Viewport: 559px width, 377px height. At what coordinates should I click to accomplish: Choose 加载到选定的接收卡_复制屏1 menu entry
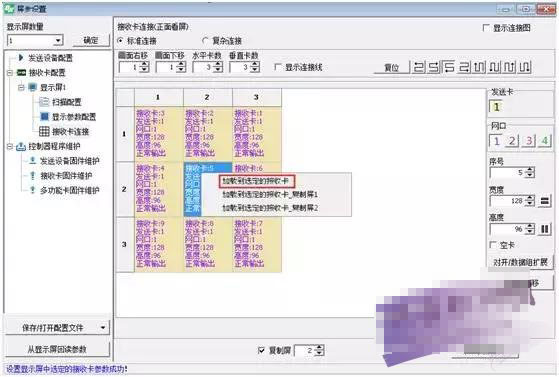pos(270,194)
